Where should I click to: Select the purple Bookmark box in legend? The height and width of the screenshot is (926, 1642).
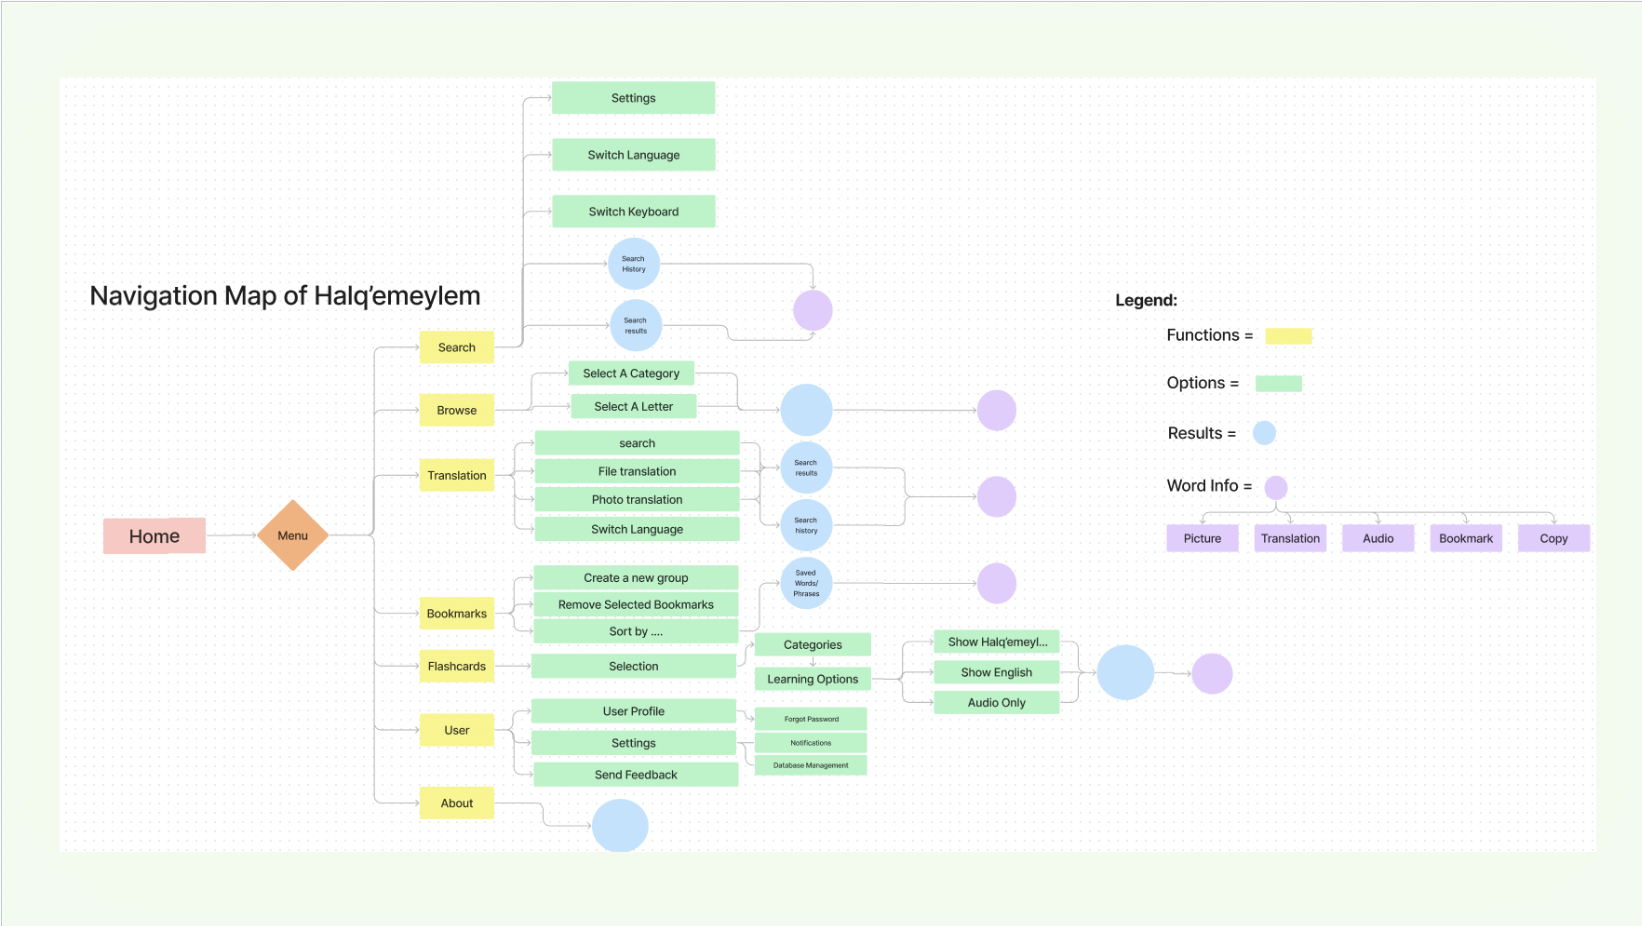pos(1466,538)
